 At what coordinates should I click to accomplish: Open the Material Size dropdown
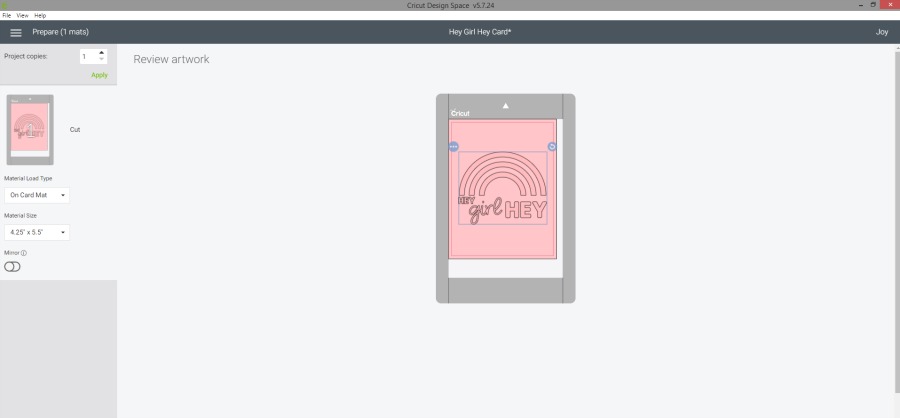37,233
